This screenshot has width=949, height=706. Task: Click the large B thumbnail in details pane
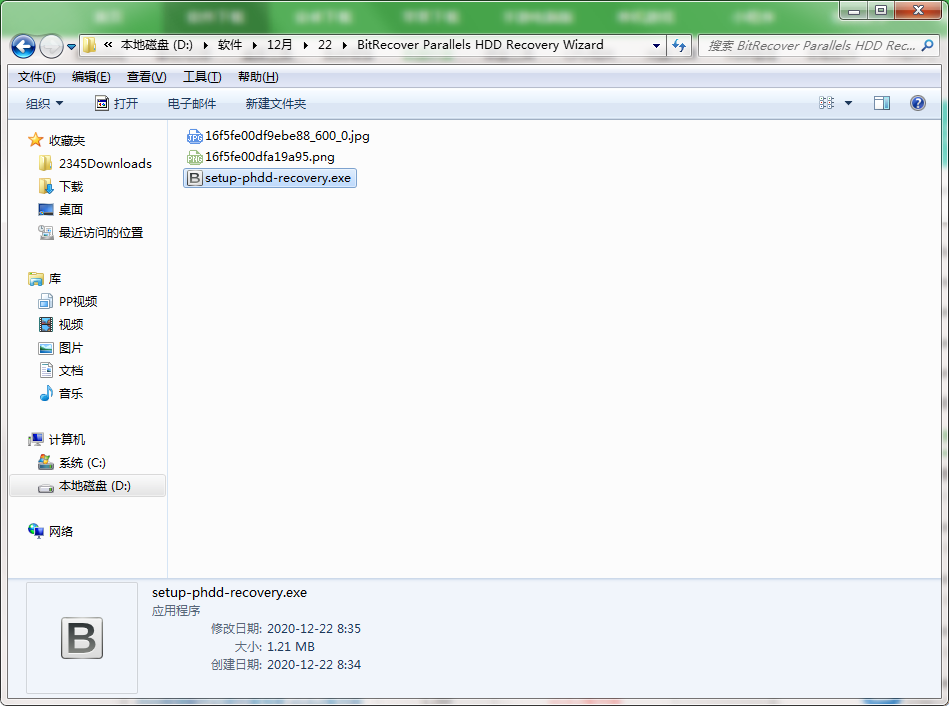[x=82, y=638]
